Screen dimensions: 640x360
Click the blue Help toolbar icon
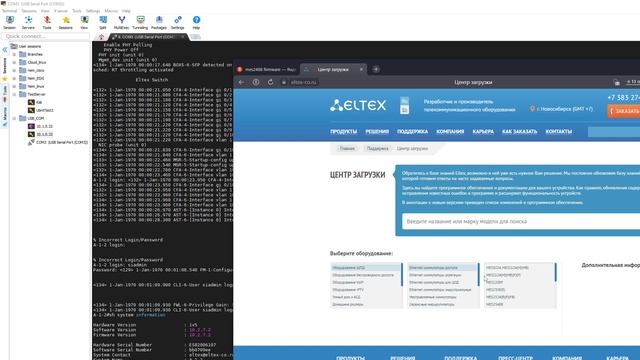[196, 22]
